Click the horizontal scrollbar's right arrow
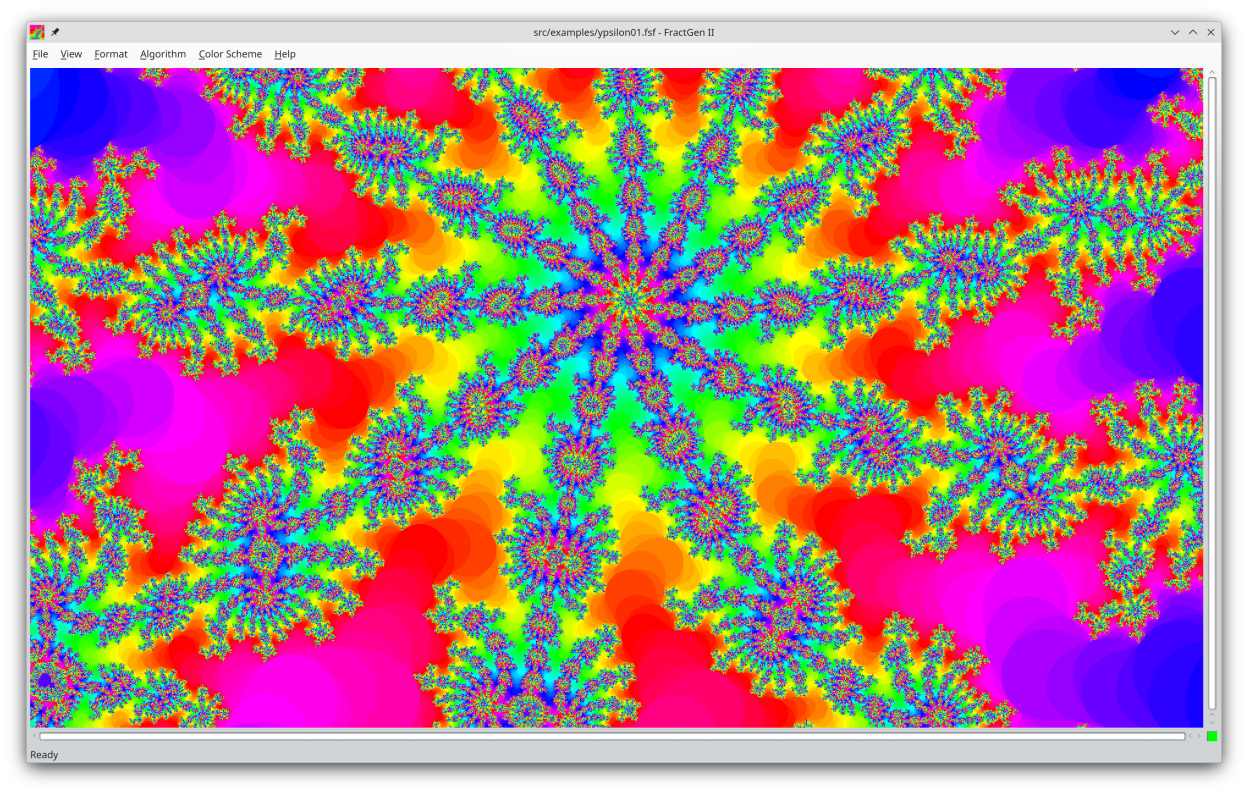This screenshot has width=1248, height=794. [1199, 736]
